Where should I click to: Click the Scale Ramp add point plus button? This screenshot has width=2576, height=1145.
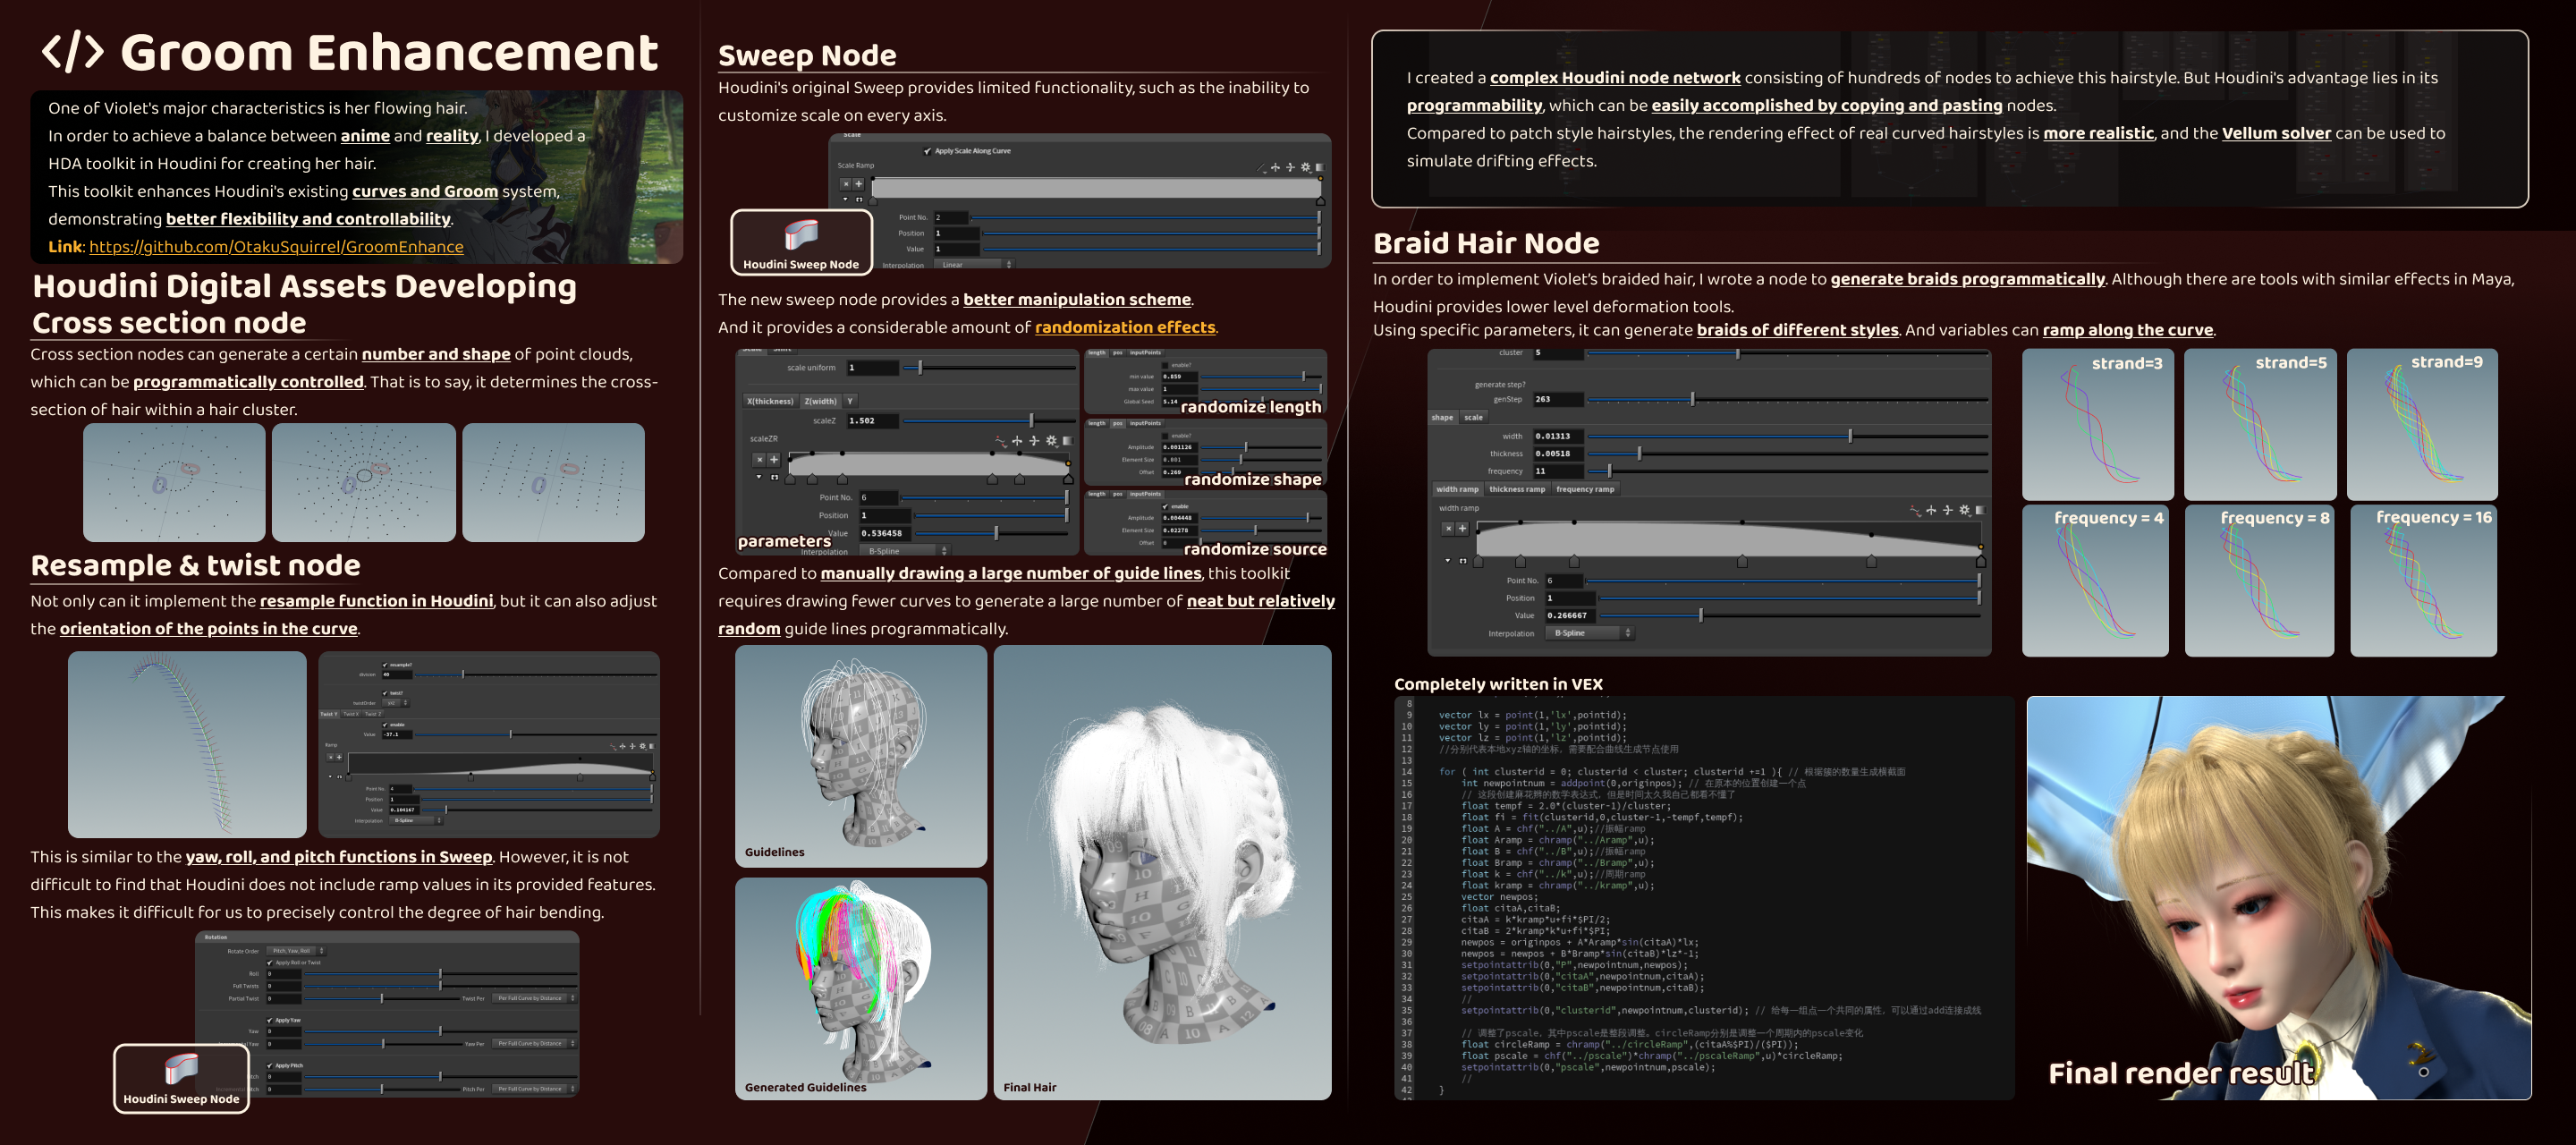pyautogui.click(x=858, y=184)
